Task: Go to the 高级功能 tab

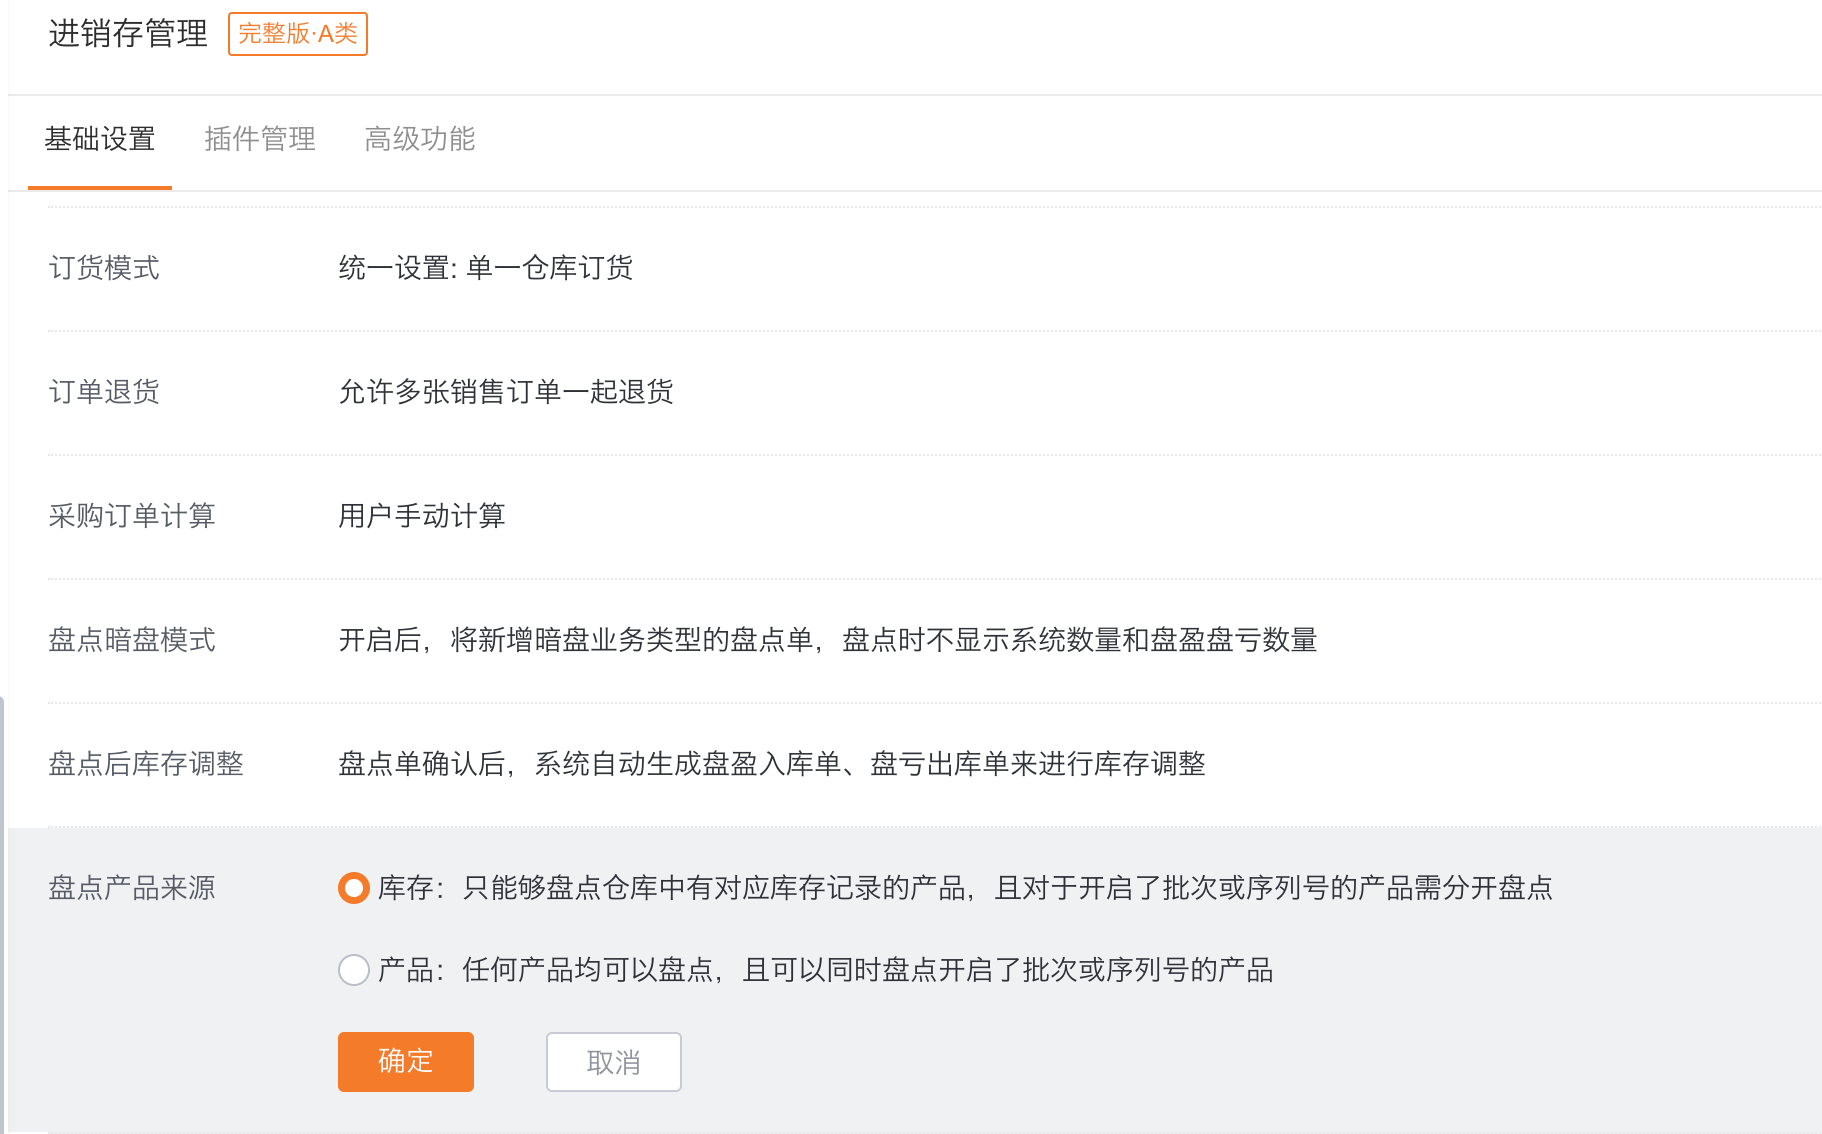Action: point(420,139)
